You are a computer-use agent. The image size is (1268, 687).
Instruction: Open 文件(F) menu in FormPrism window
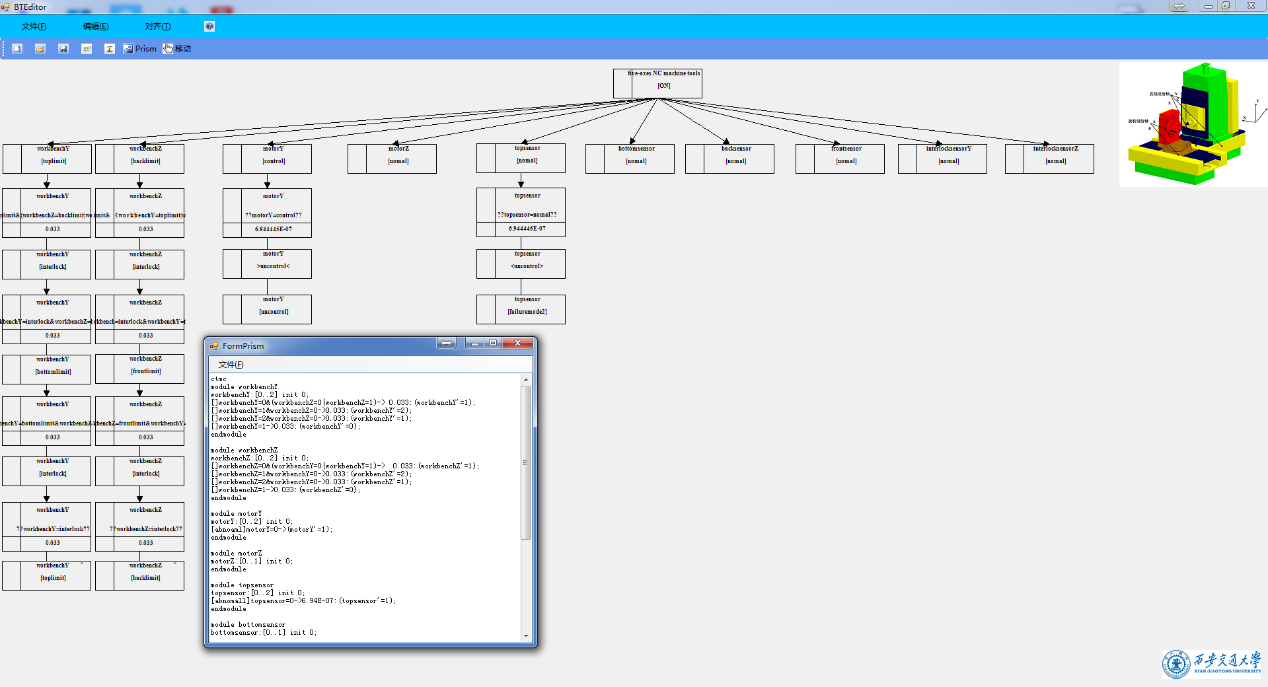[230, 364]
